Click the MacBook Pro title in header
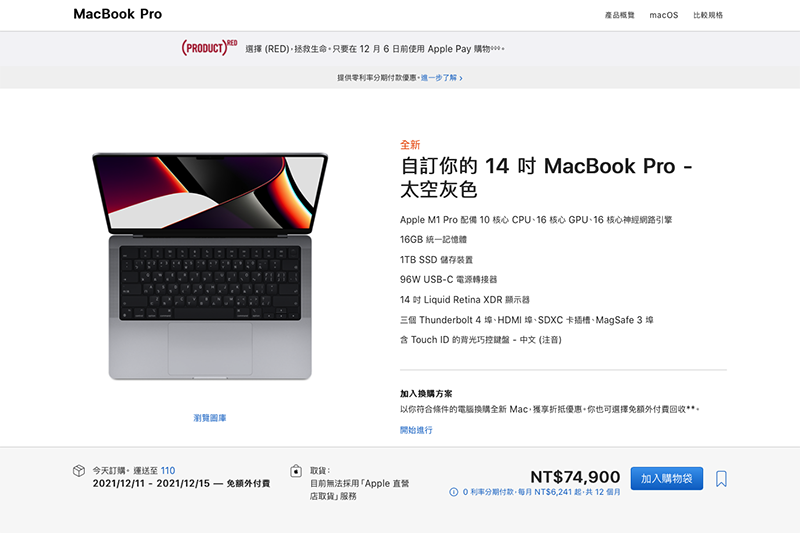Screen dimensions: 800x533 117,14
